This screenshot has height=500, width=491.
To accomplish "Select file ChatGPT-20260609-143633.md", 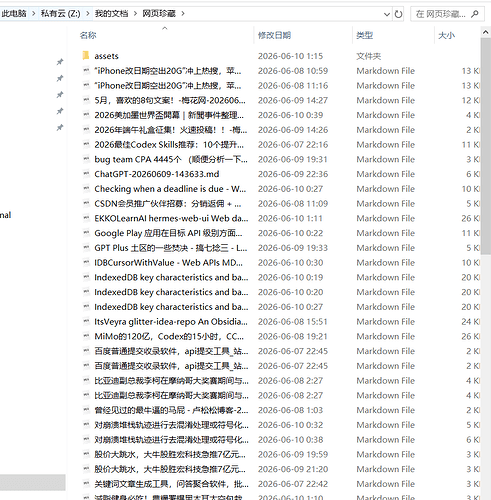I will coord(157,174).
